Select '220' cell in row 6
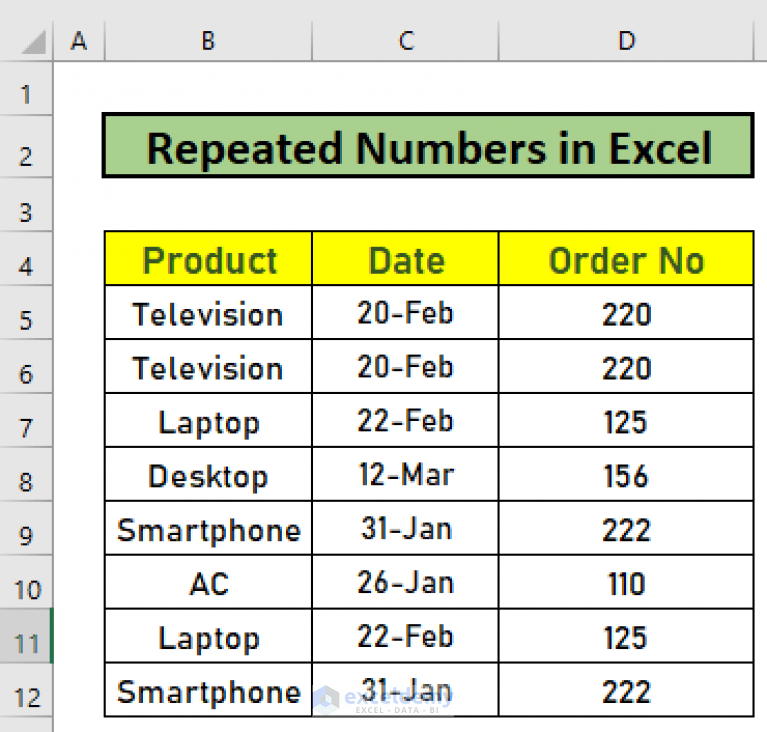767x732 pixels. coord(626,366)
